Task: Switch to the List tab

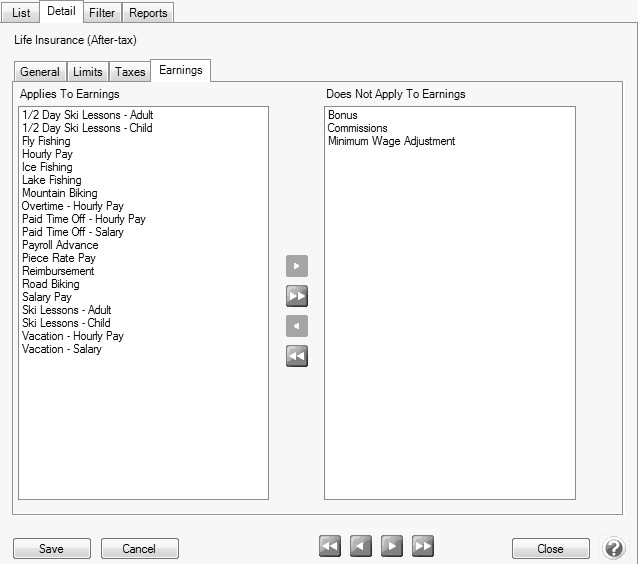Action: tap(21, 13)
